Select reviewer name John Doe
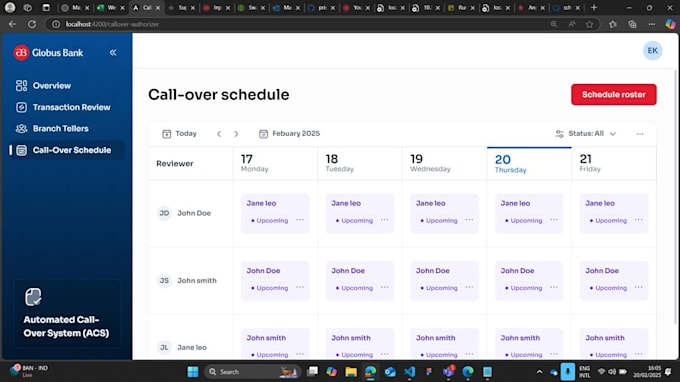 pos(194,213)
